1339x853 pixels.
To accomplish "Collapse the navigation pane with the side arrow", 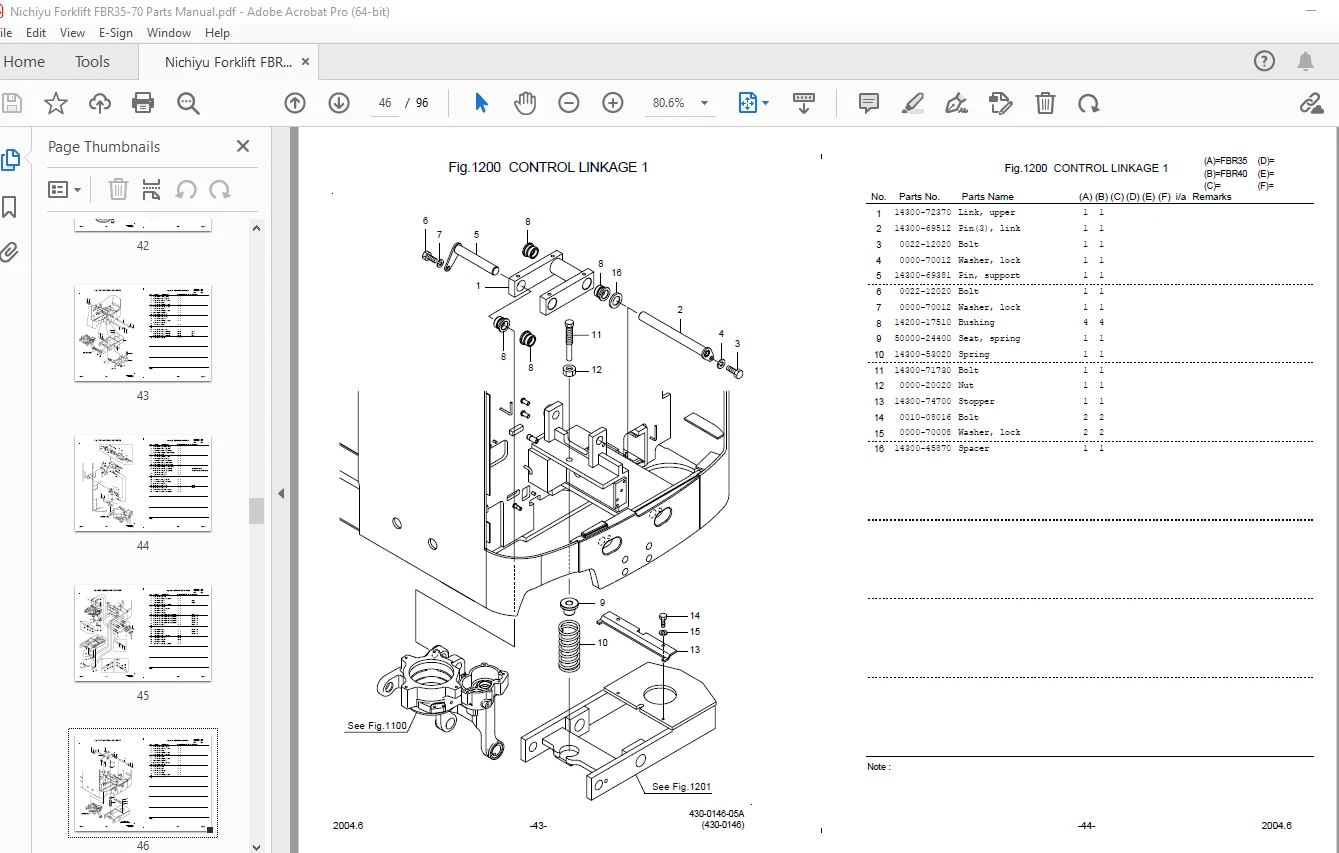I will (x=281, y=493).
